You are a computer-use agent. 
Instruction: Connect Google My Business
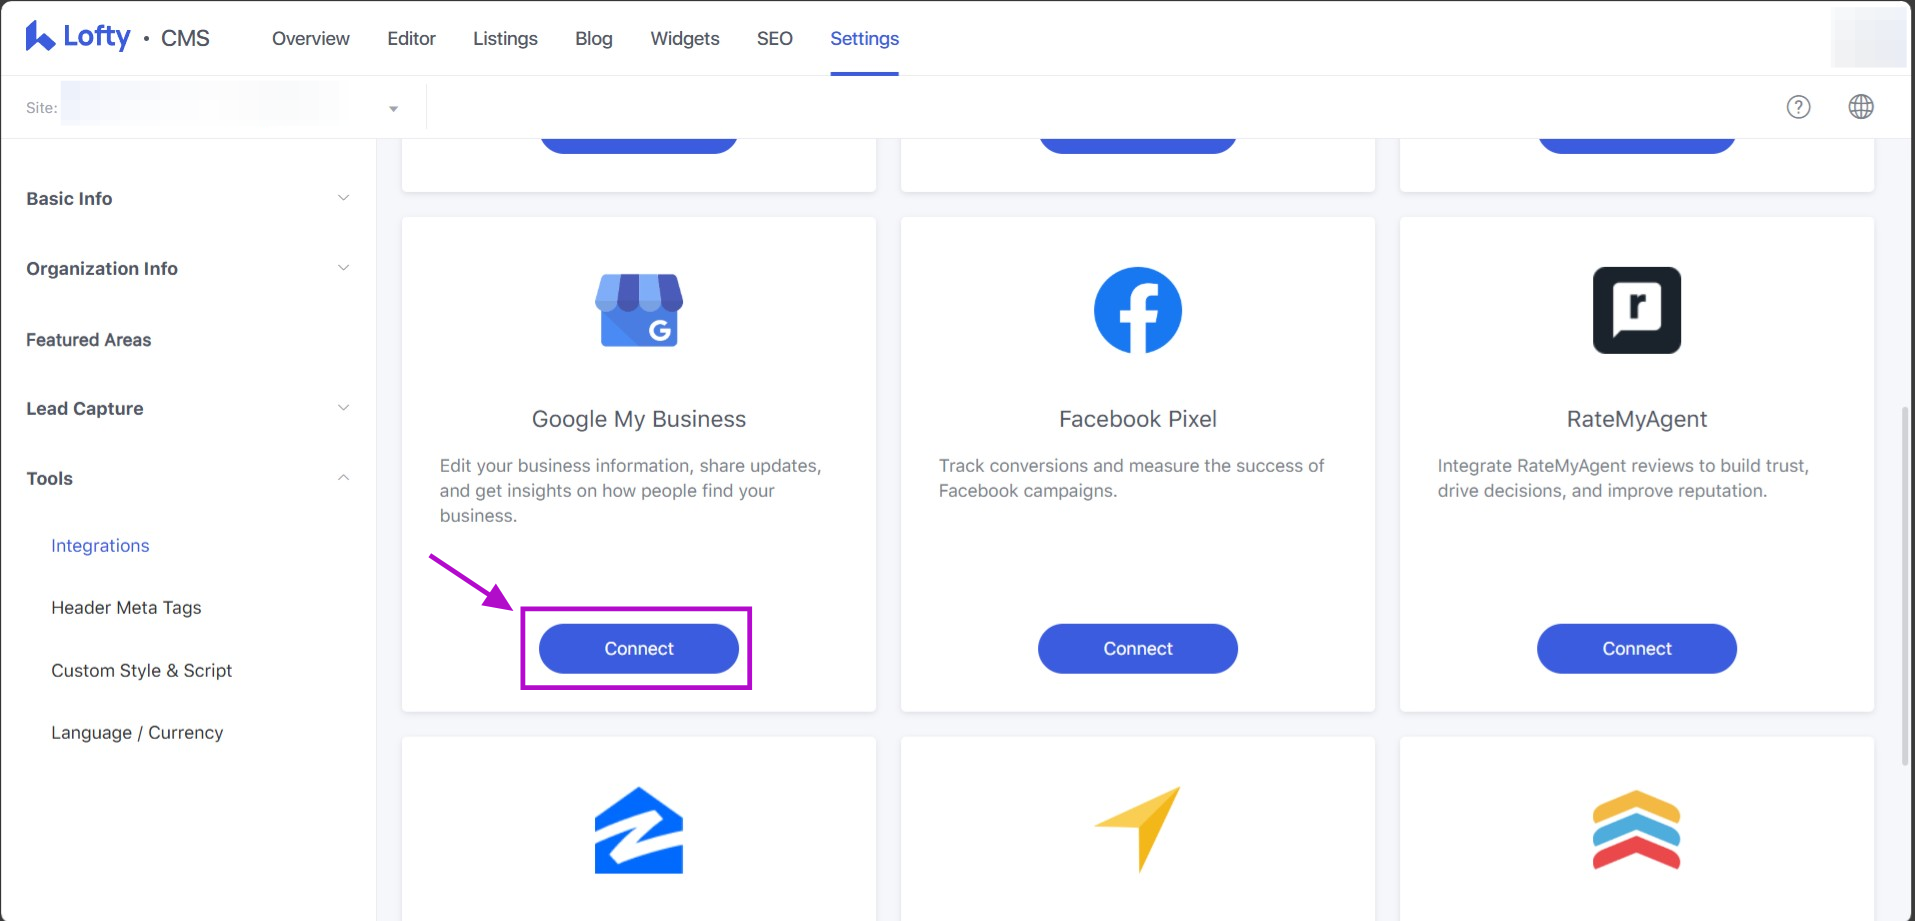639,649
